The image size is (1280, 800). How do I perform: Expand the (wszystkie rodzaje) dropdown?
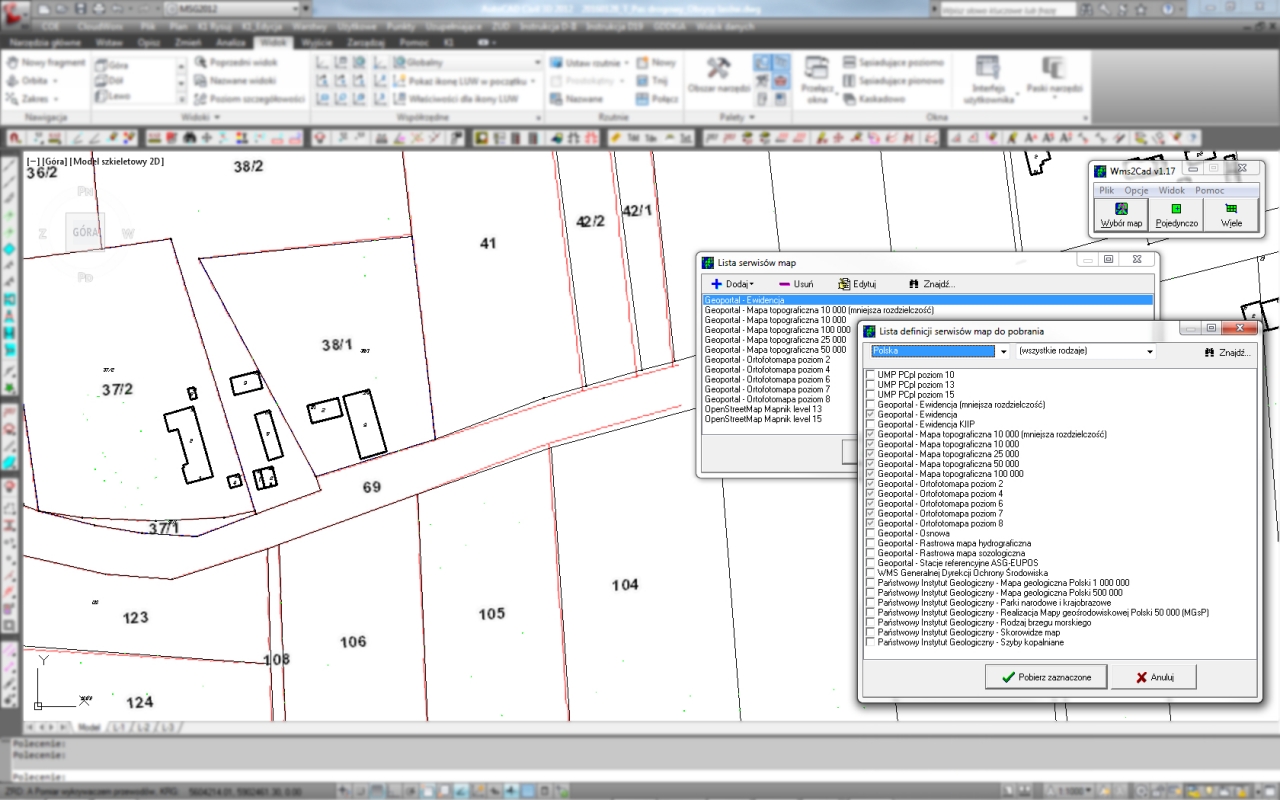pyautogui.click(x=1150, y=352)
